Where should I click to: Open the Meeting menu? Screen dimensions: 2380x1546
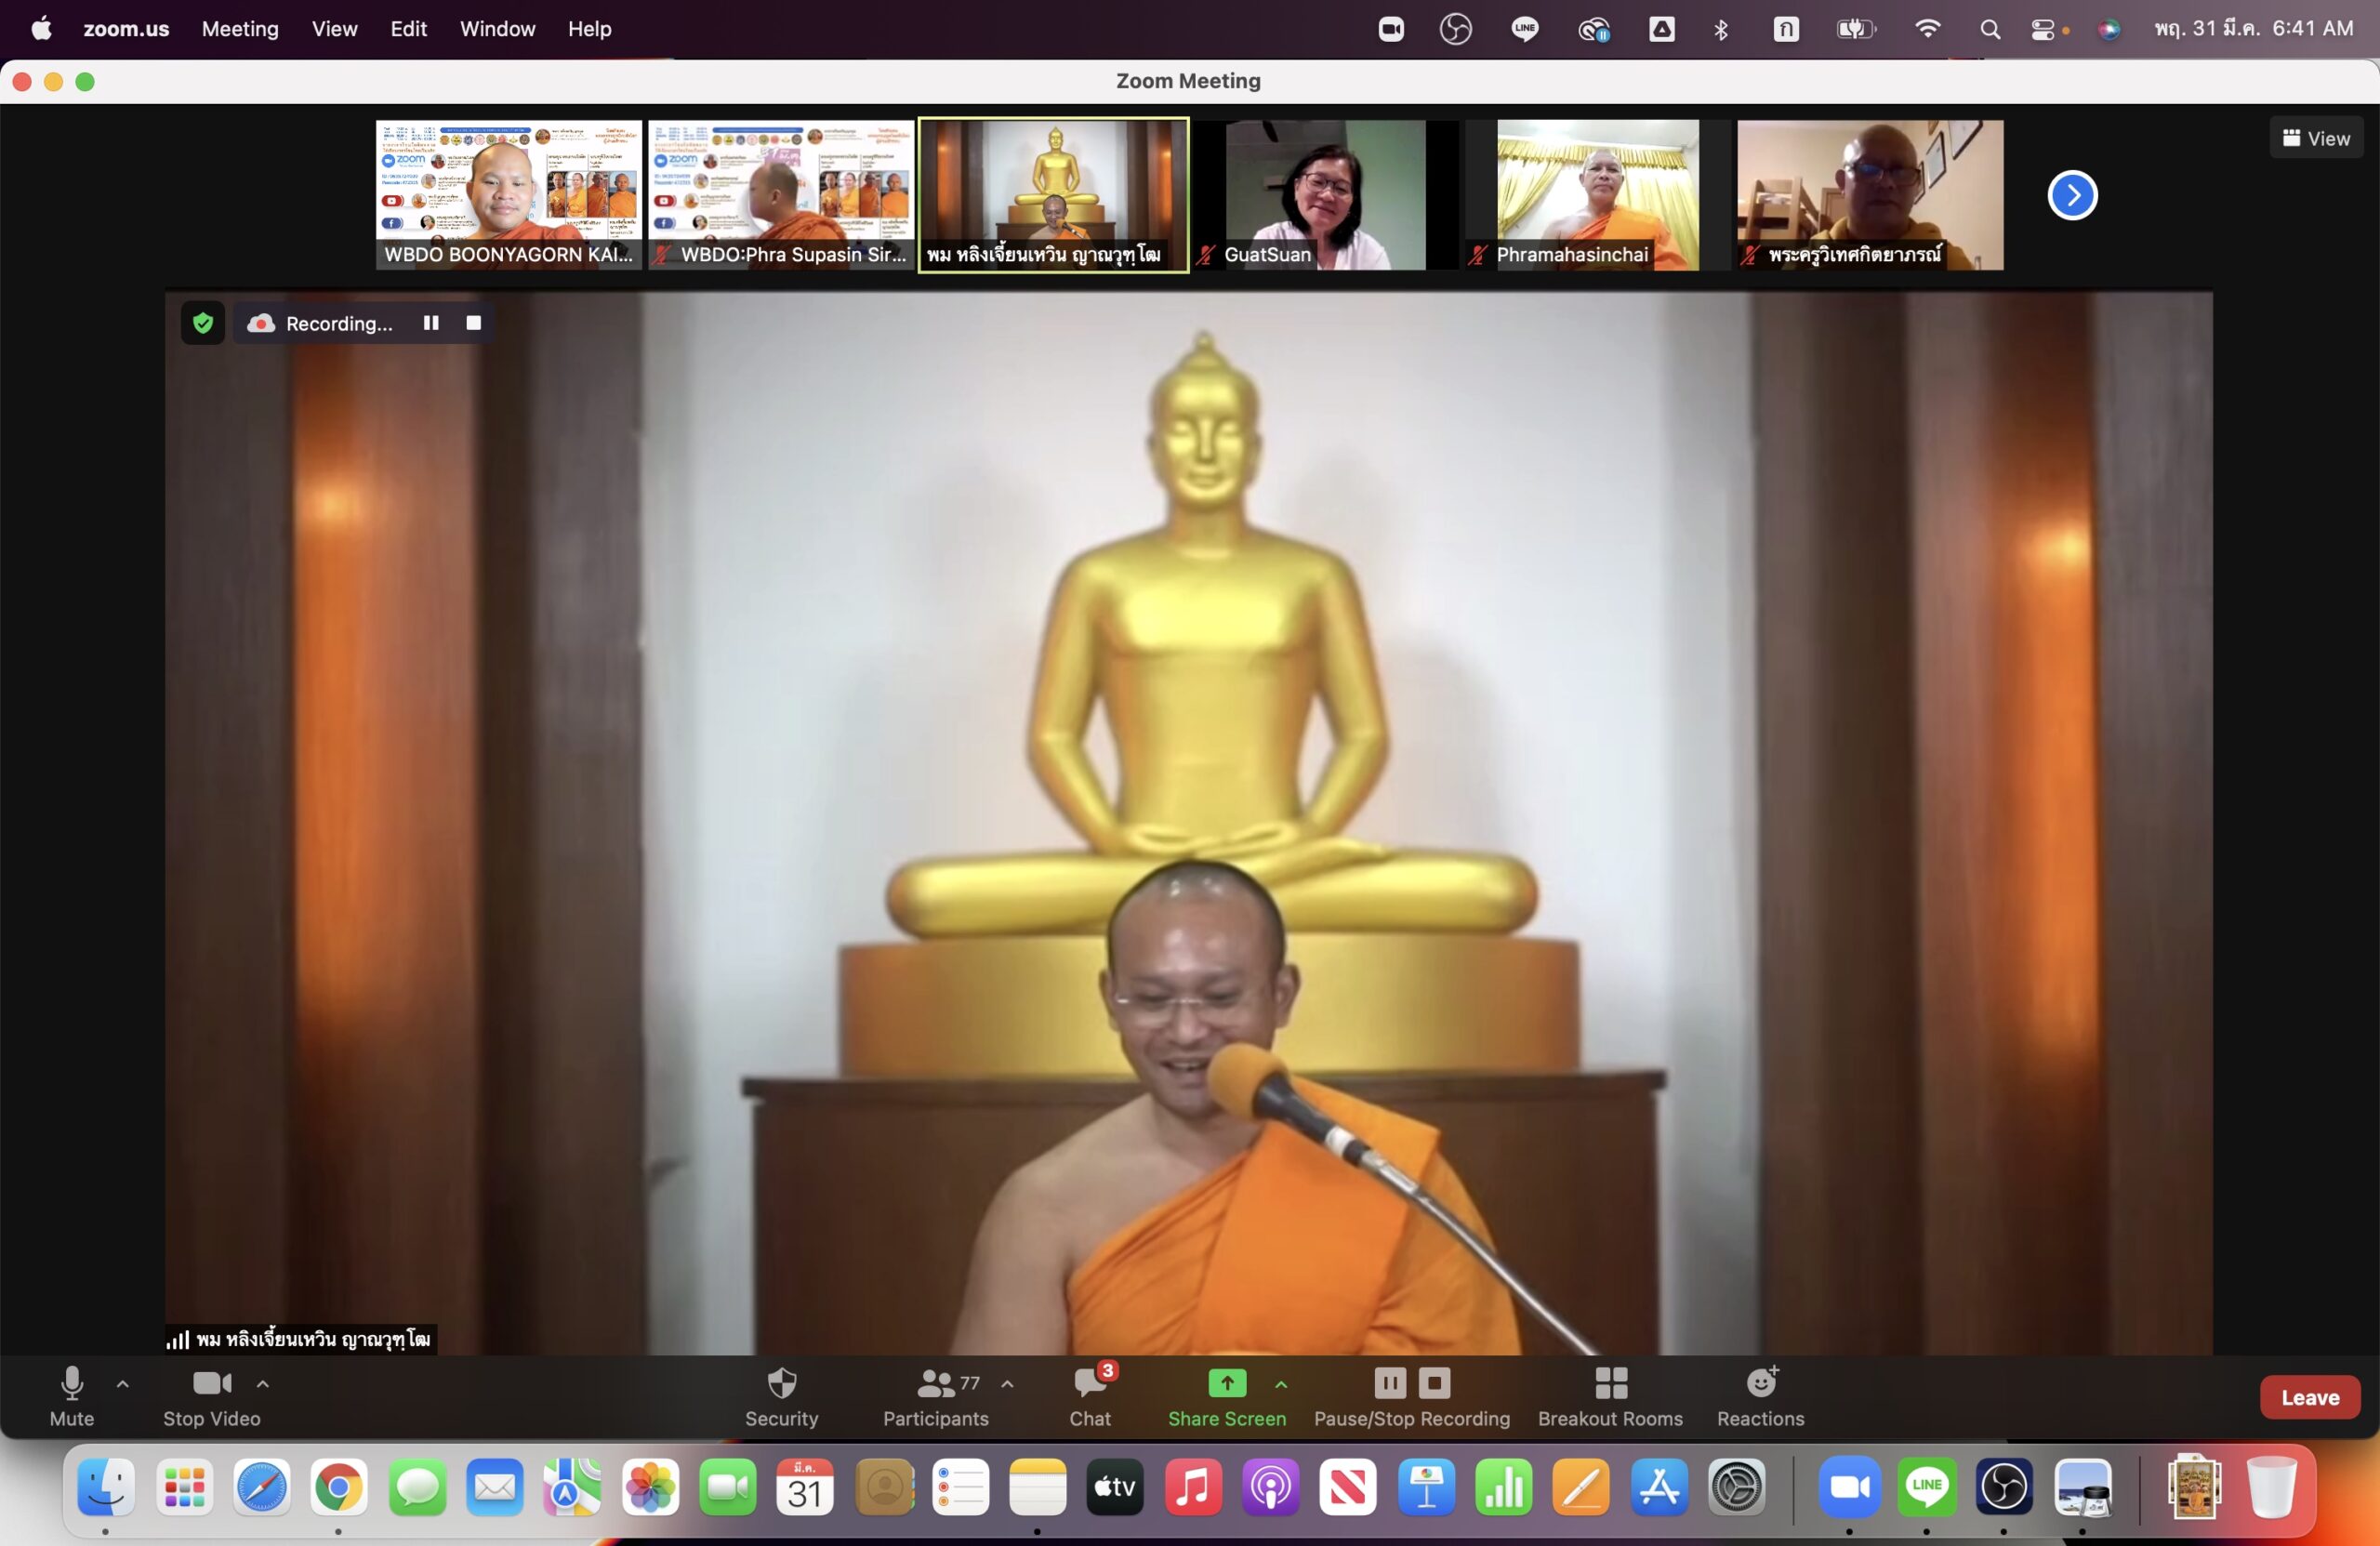click(x=240, y=29)
